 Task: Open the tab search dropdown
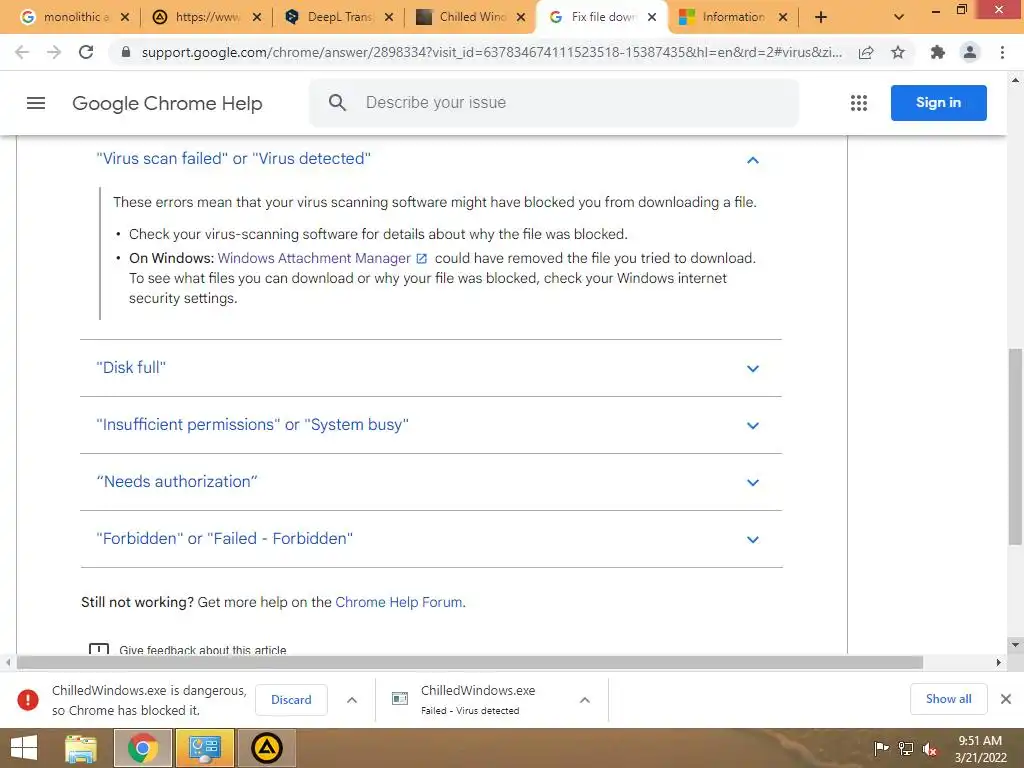pos(899,17)
